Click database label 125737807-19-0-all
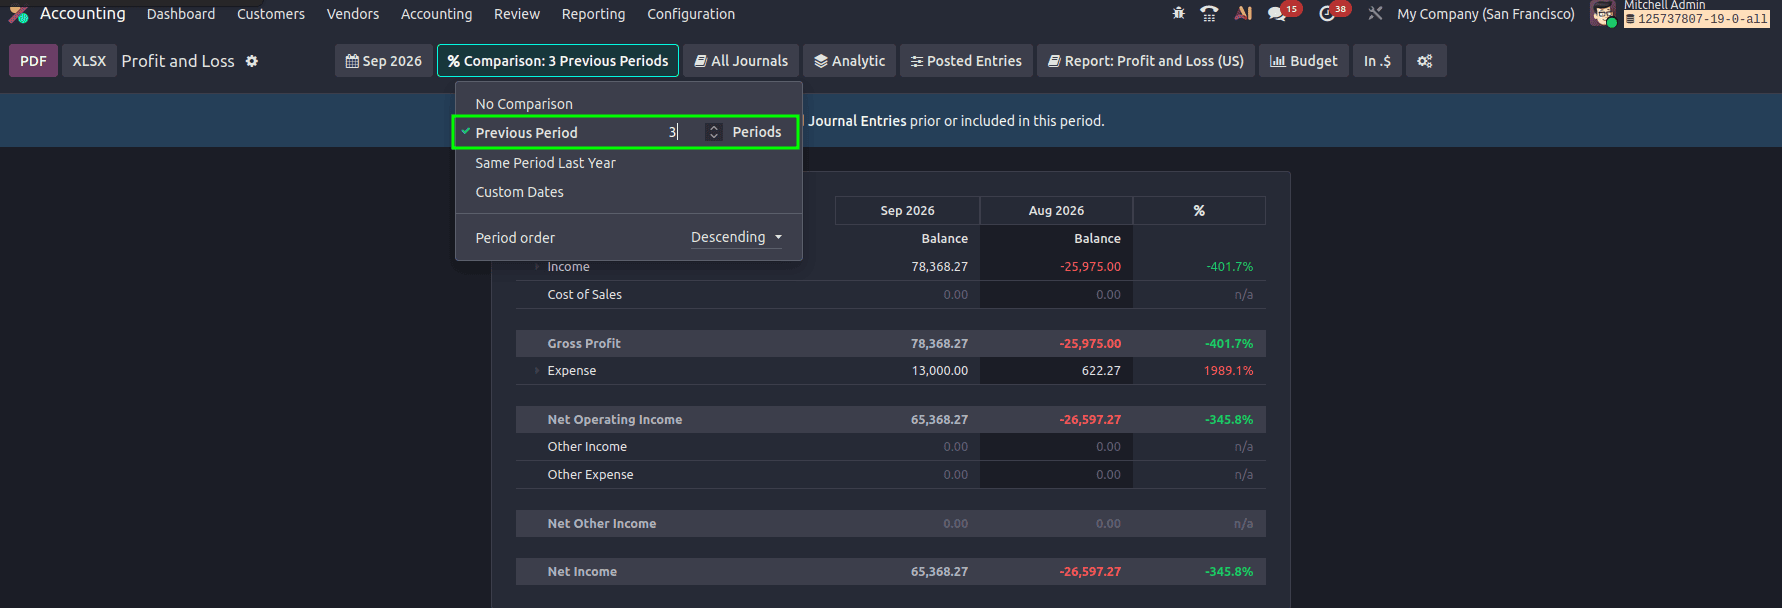Screen dimensions: 1782x608 [1697, 19]
